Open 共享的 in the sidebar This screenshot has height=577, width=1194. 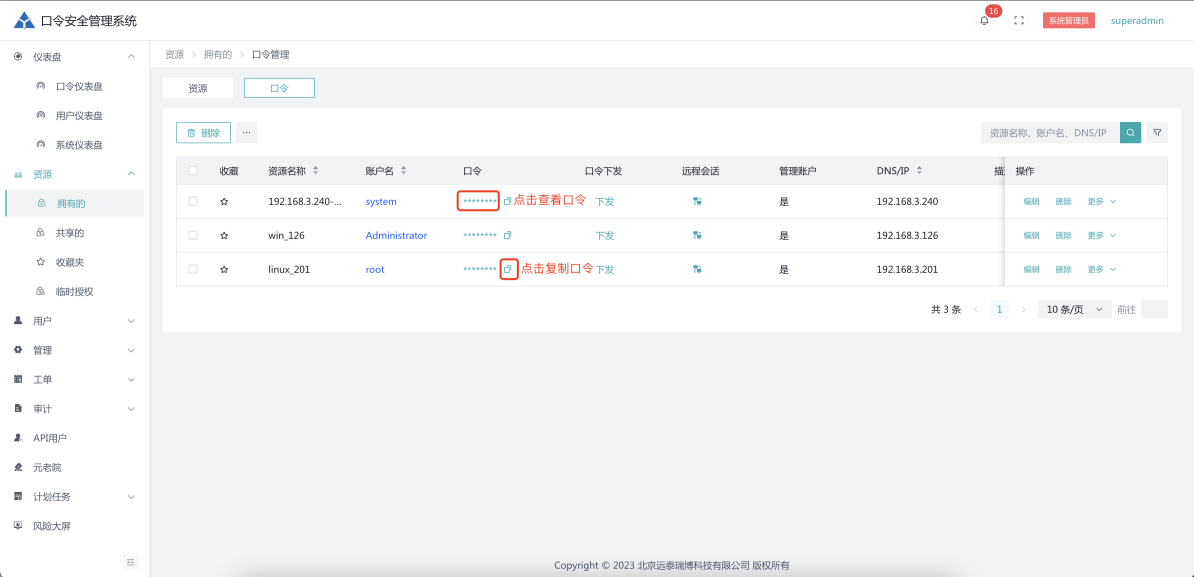tap(70, 233)
